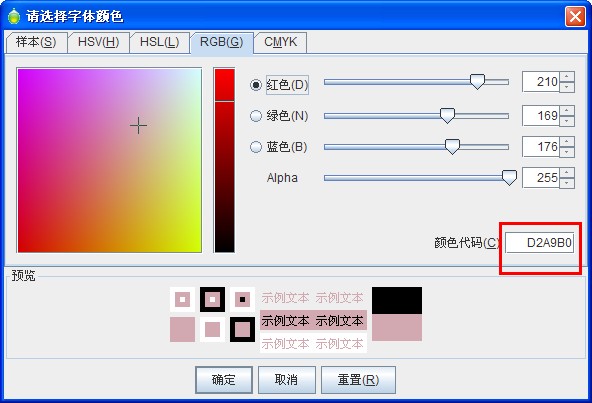Click the 取消 button

pyautogui.click(x=287, y=380)
